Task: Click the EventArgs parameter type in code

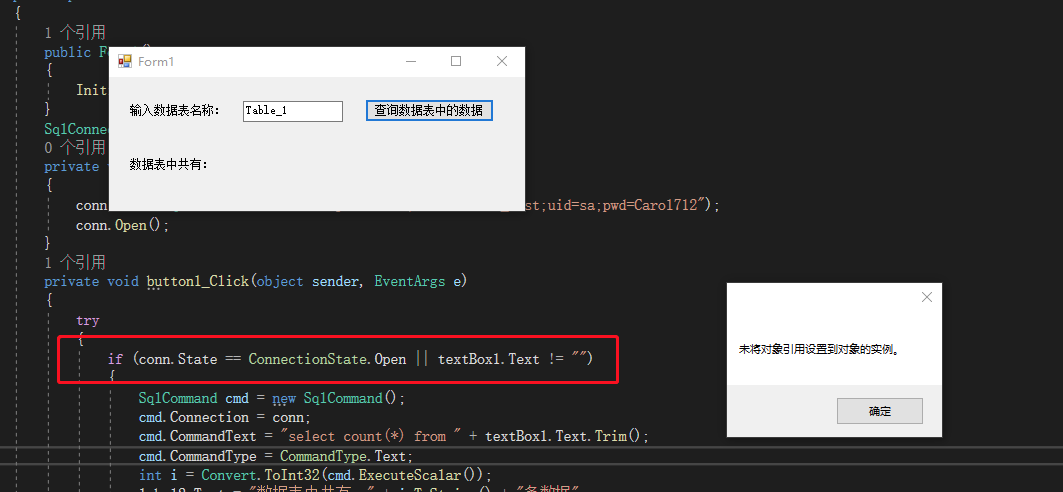Action: (x=409, y=281)
